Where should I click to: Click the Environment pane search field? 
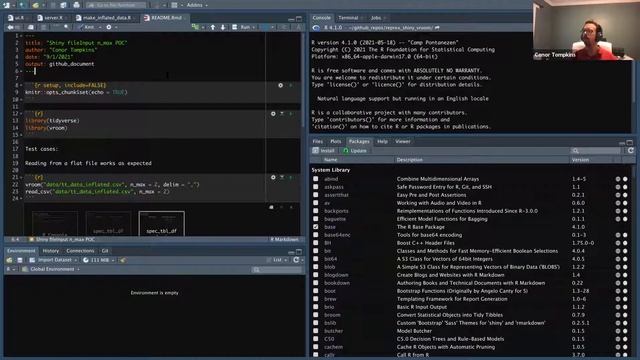pos(276,269)
